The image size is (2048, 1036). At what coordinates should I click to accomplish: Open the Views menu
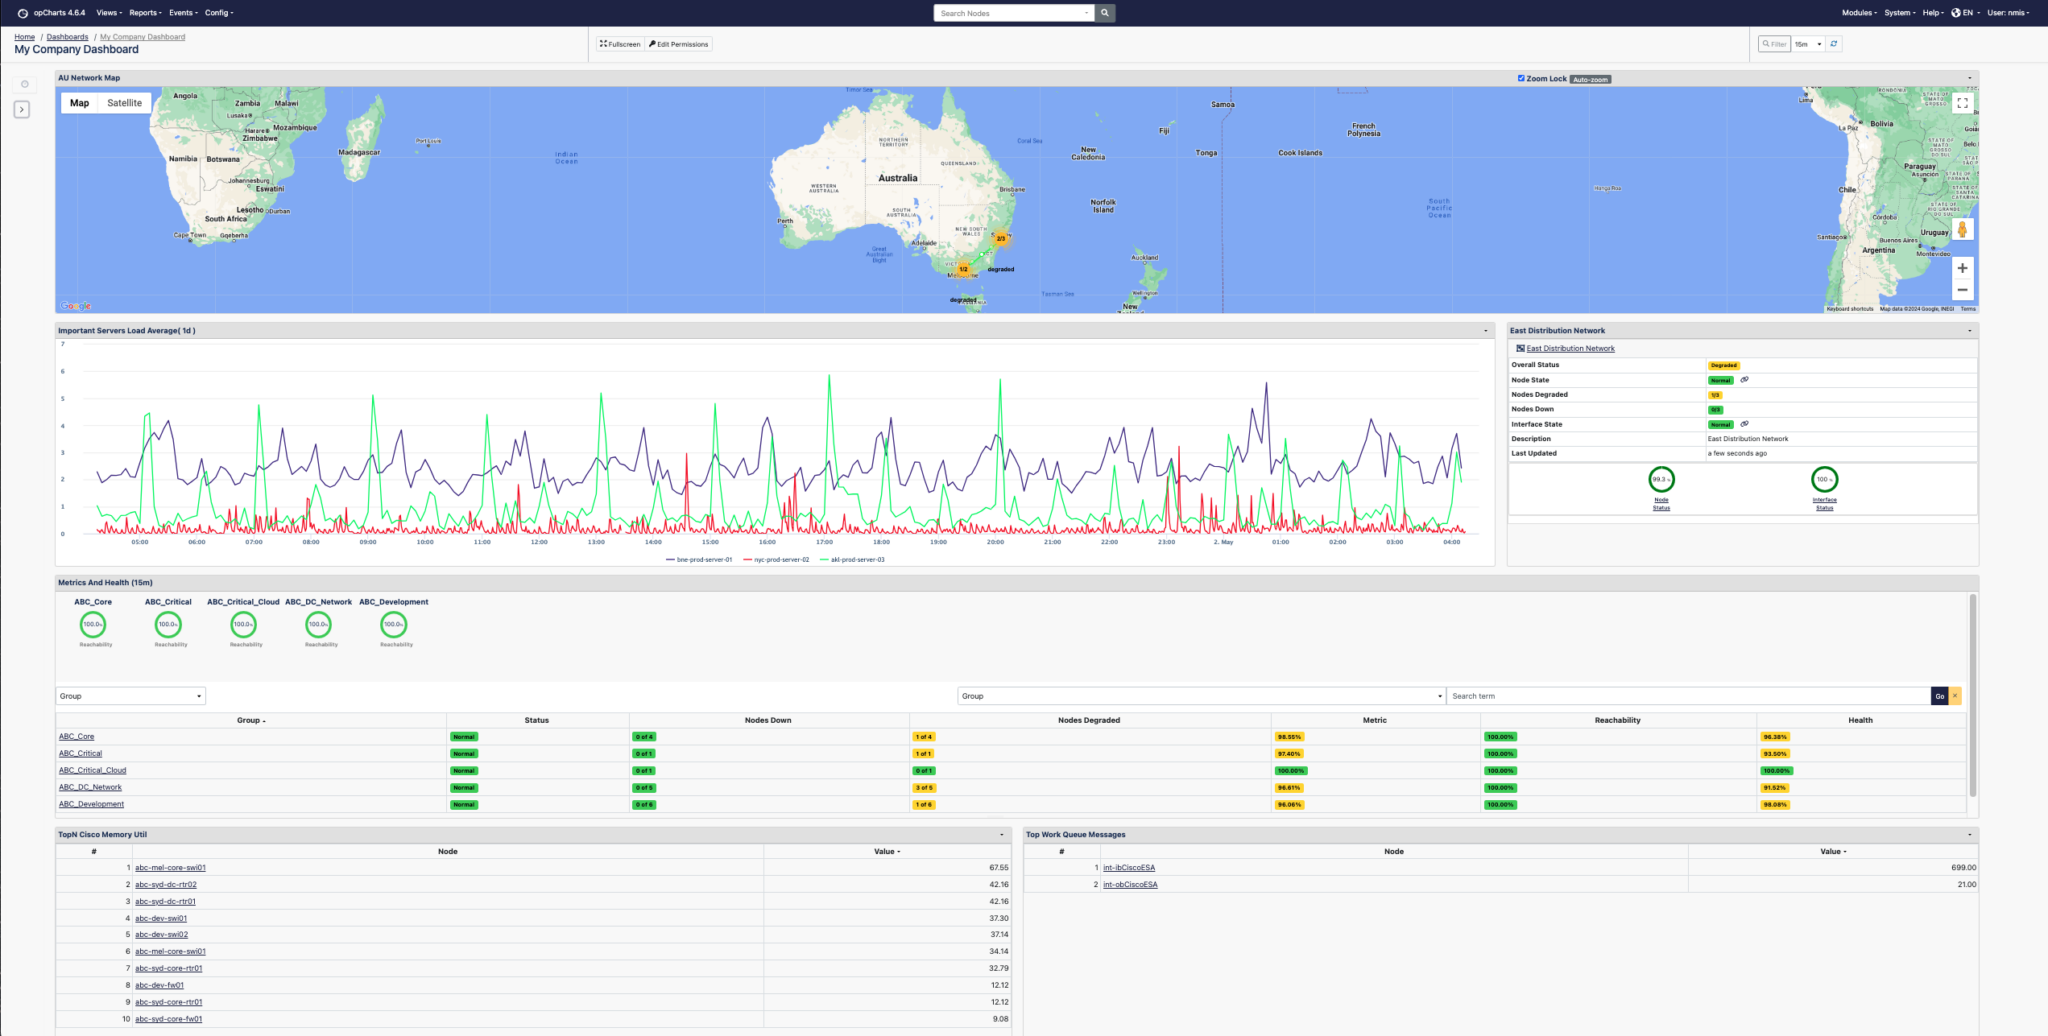click(x=109, y=13)
